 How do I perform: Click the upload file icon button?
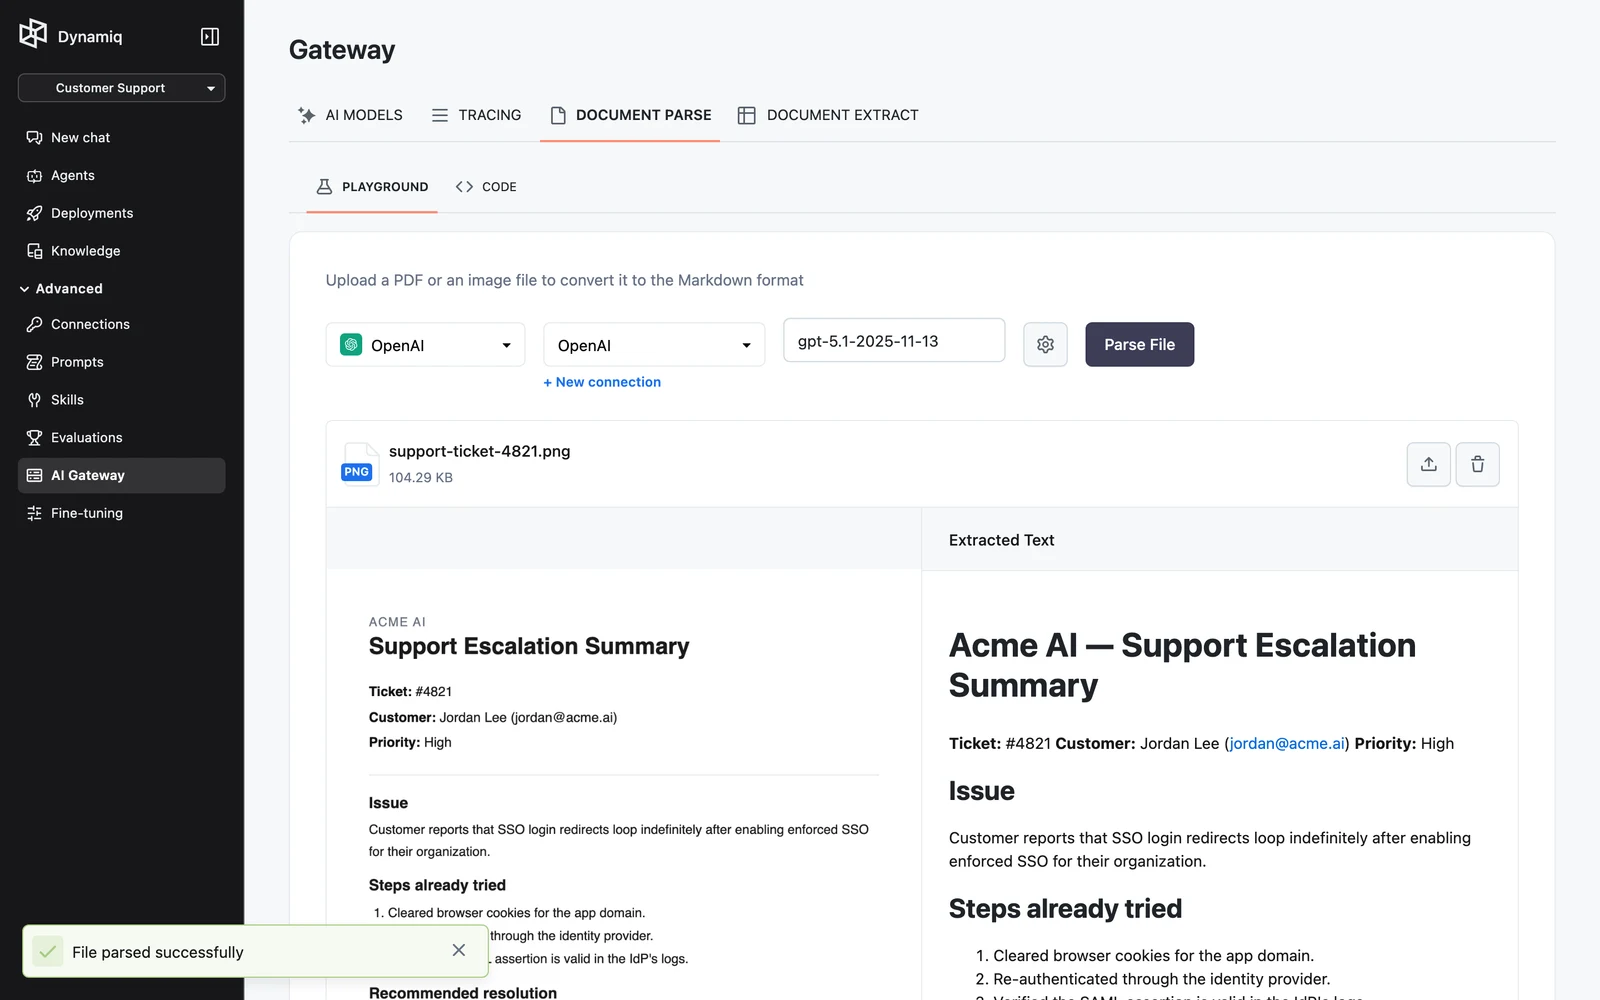[x=1428, y=464]
